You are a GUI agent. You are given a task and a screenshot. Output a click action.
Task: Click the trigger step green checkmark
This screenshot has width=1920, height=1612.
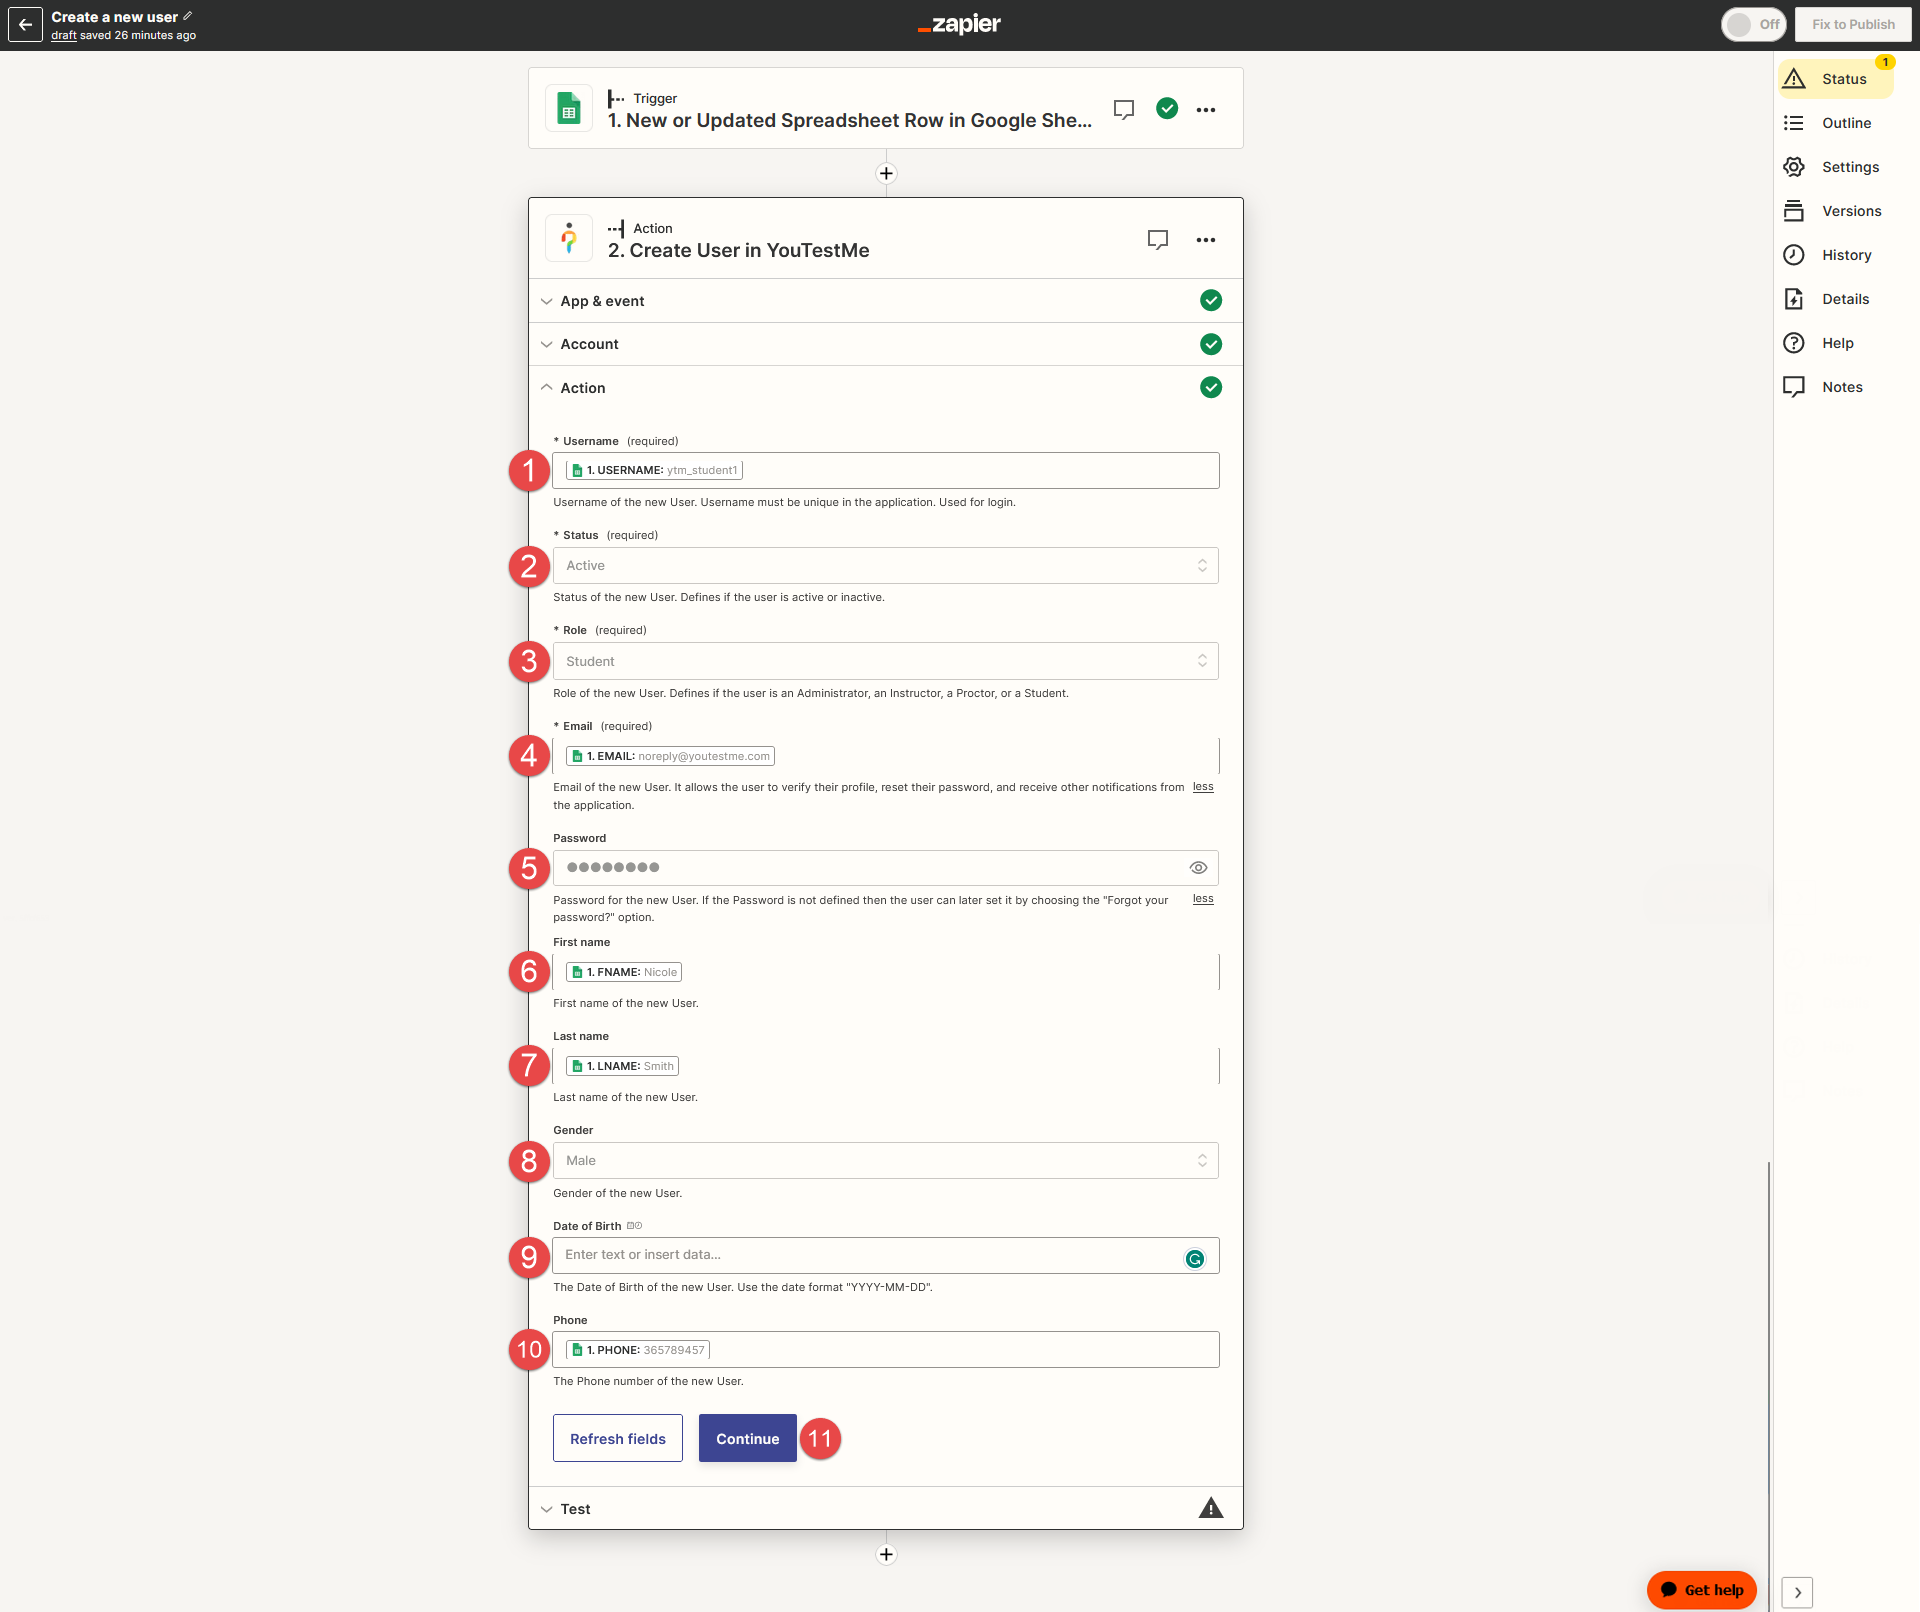tap(1167, 108)
